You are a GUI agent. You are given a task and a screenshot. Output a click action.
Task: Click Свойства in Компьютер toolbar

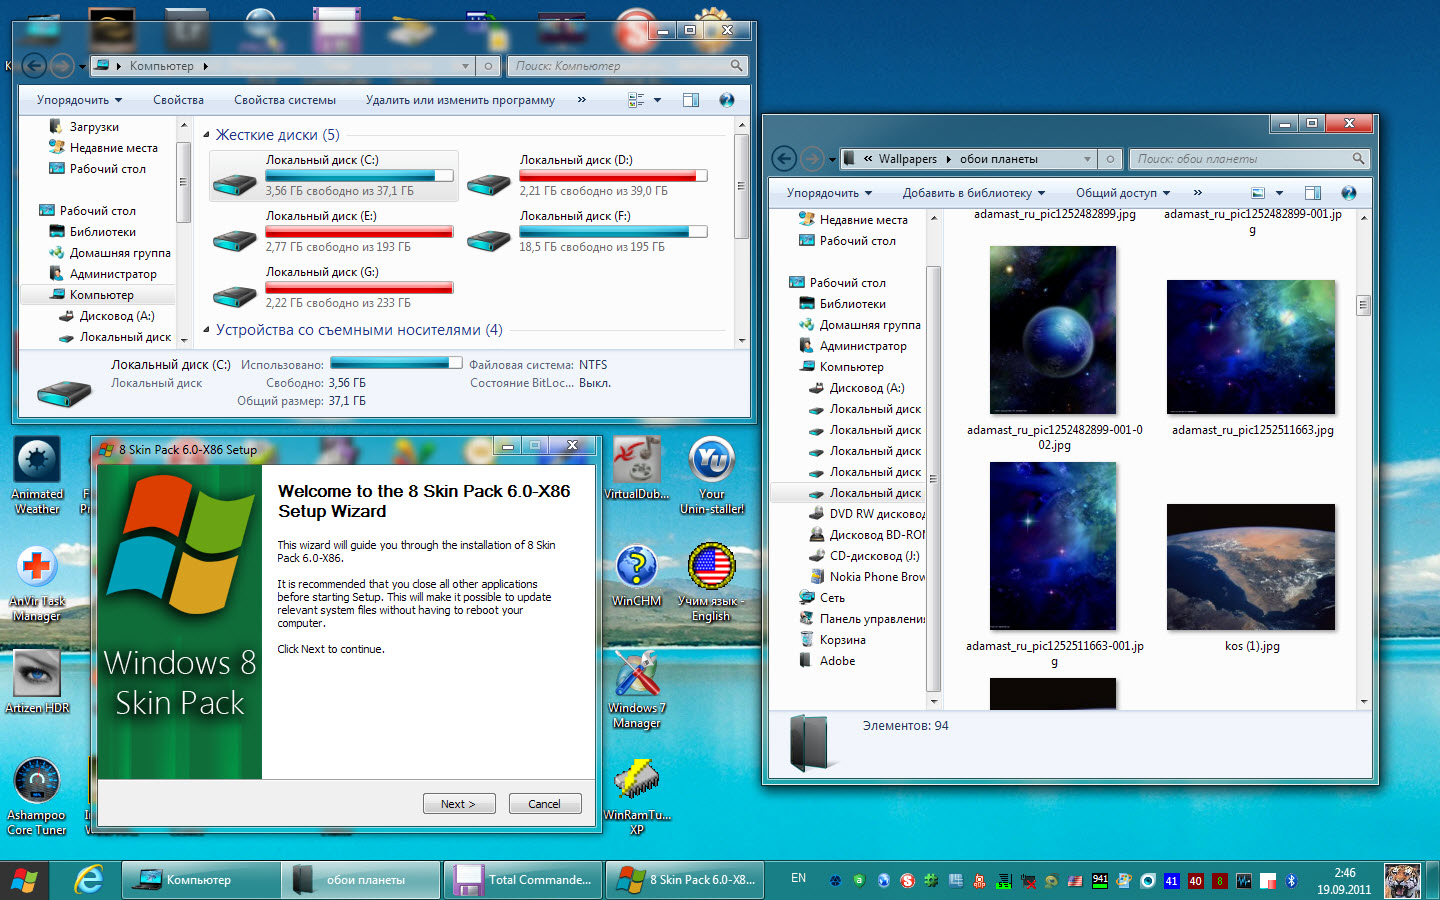(178, 100)
